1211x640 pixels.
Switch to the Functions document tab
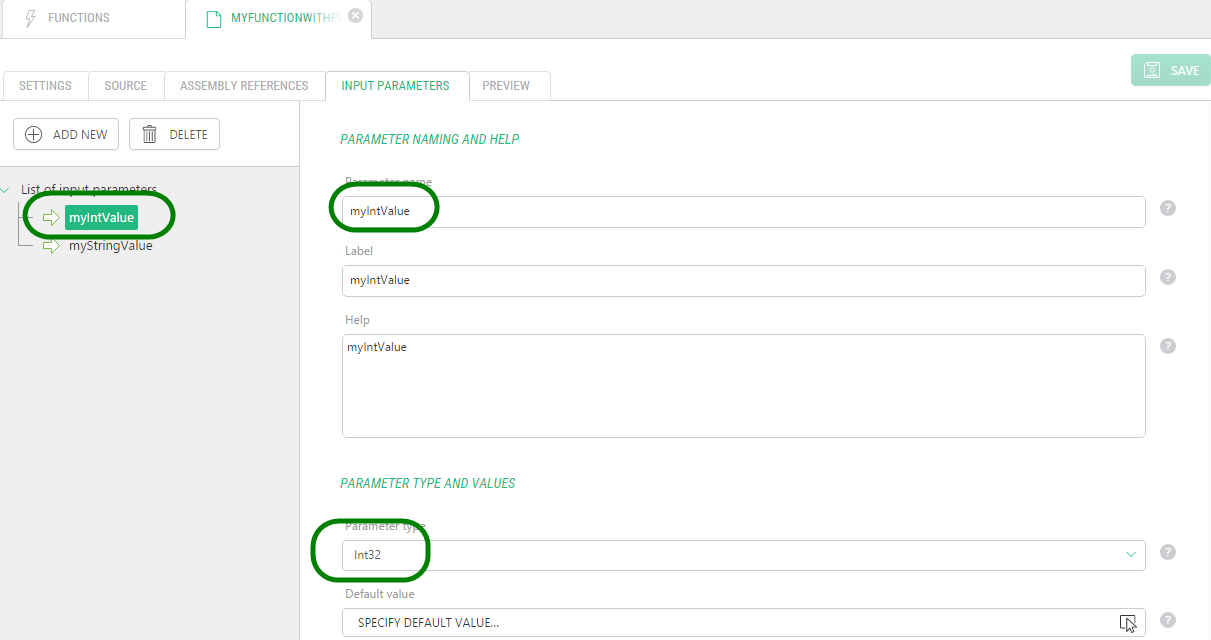tap(78, 18)
